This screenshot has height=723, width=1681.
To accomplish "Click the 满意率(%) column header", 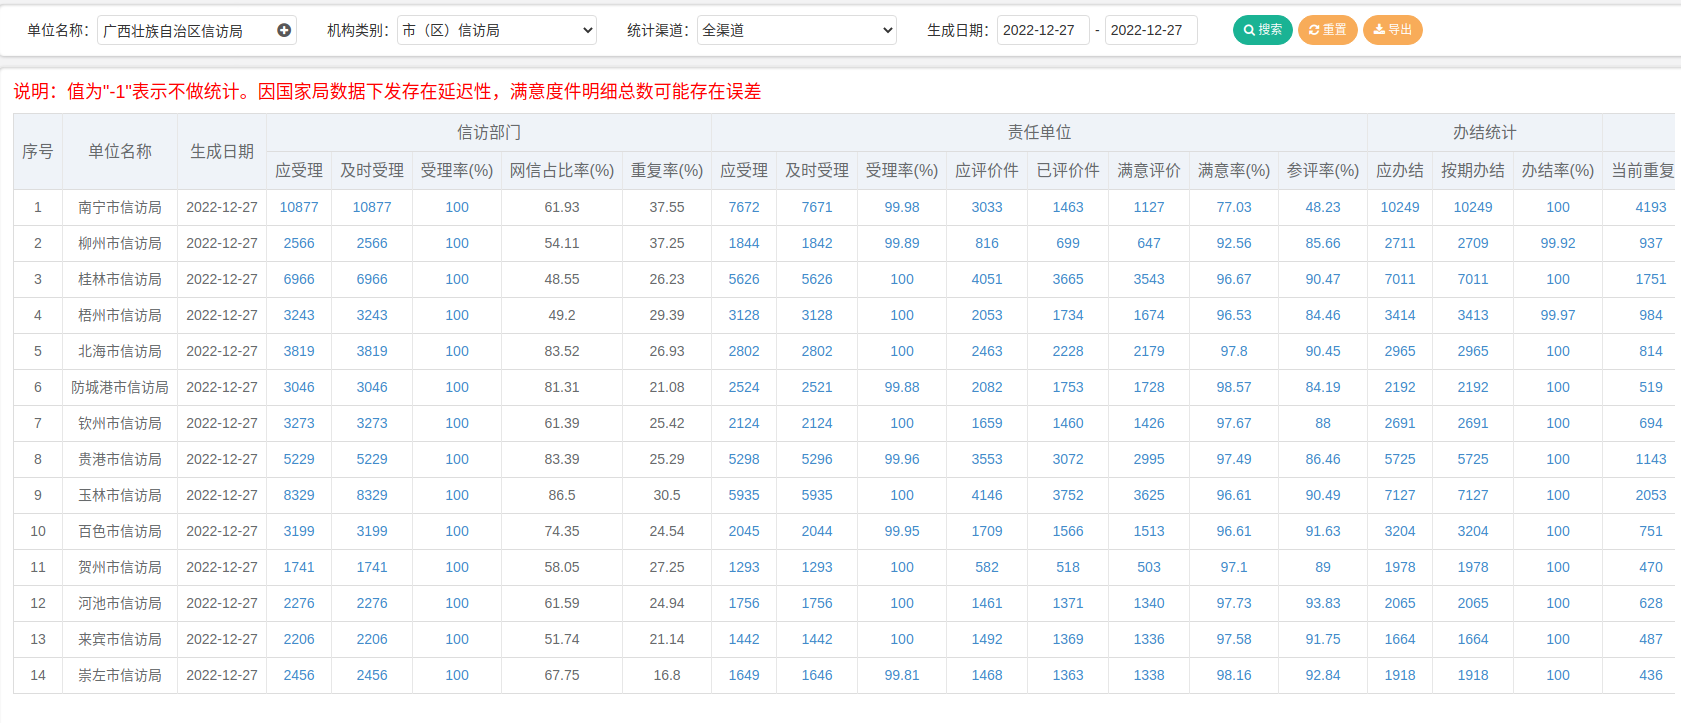I will point(1234,170).
